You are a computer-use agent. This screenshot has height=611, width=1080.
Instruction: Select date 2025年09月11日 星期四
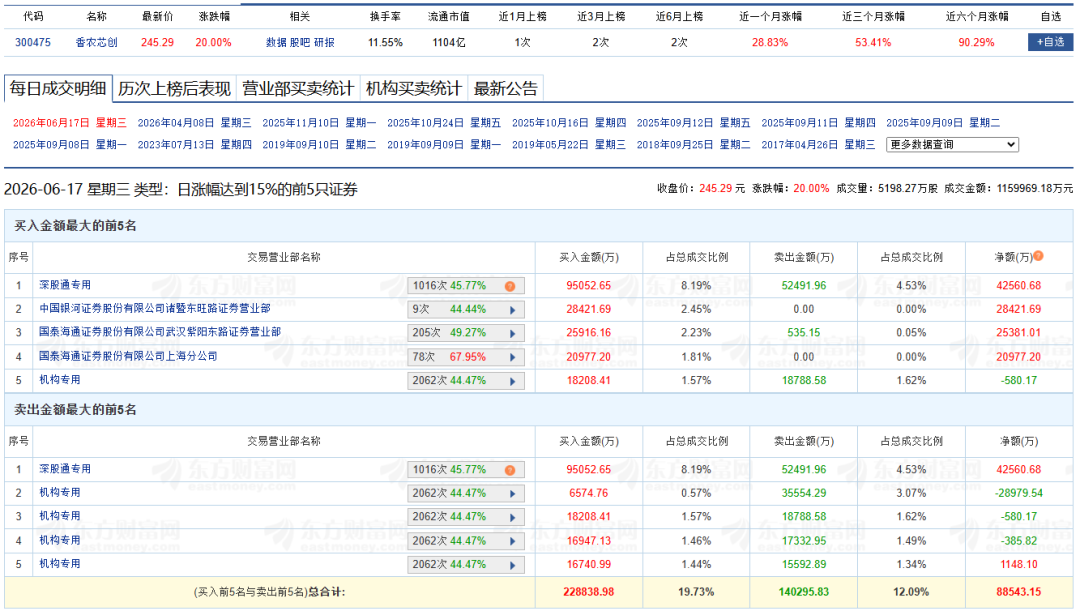(x=818, y=123)
